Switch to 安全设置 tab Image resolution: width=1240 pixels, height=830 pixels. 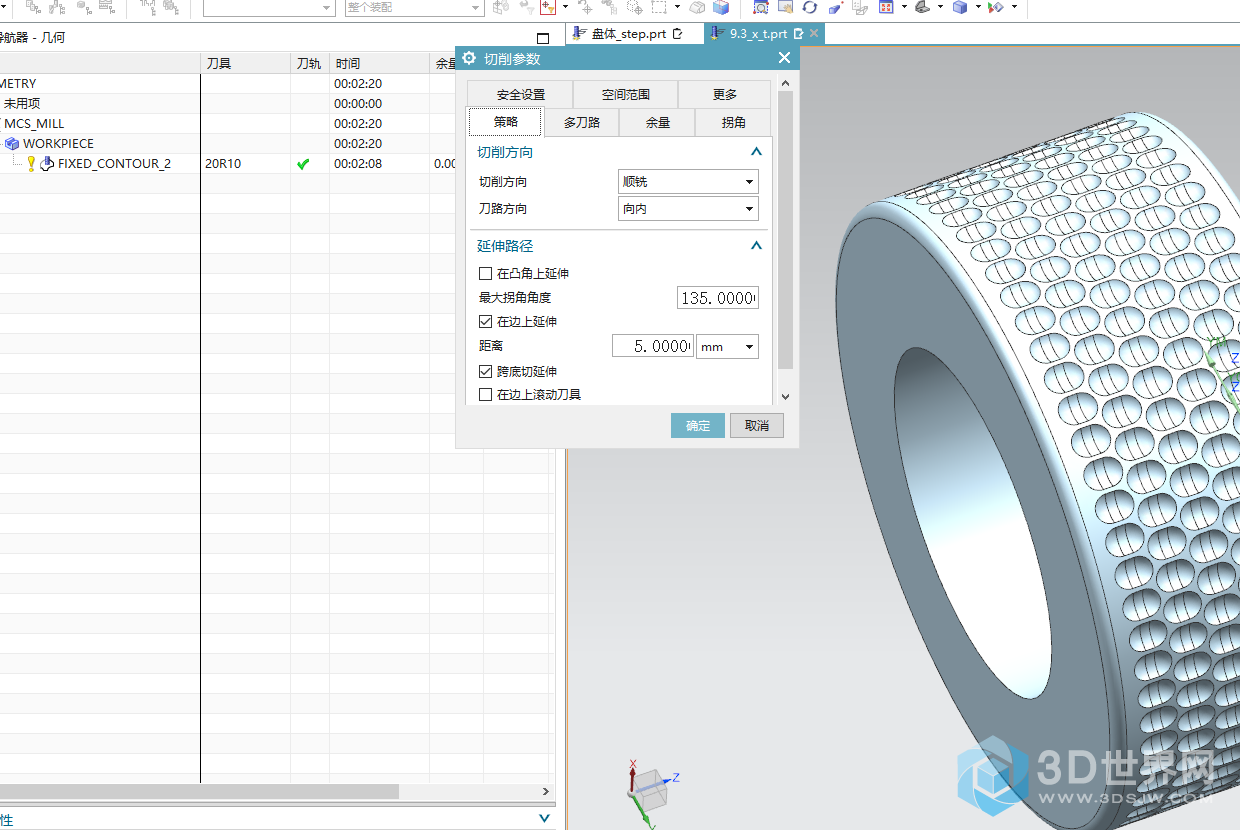tap(520, 95)
